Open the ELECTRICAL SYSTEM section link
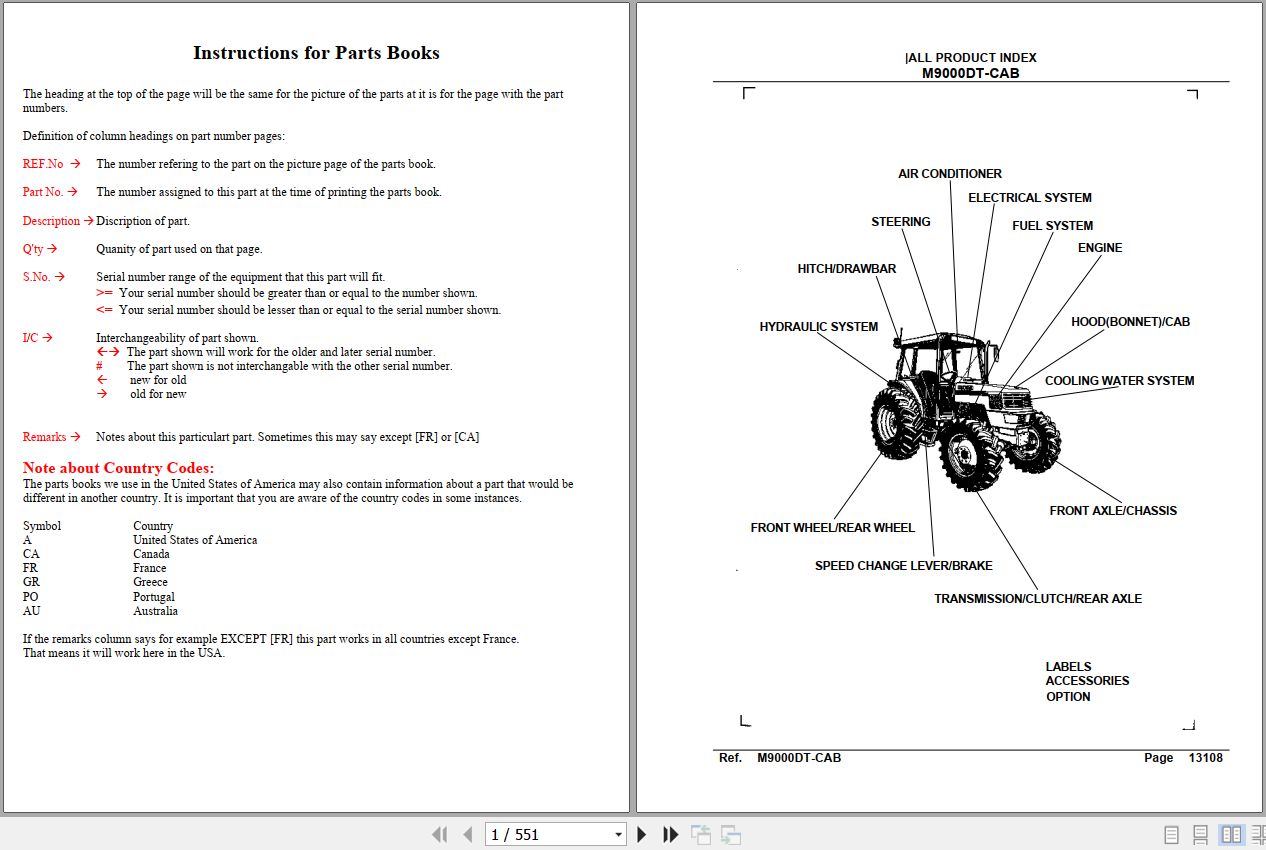 point(1030,197)
